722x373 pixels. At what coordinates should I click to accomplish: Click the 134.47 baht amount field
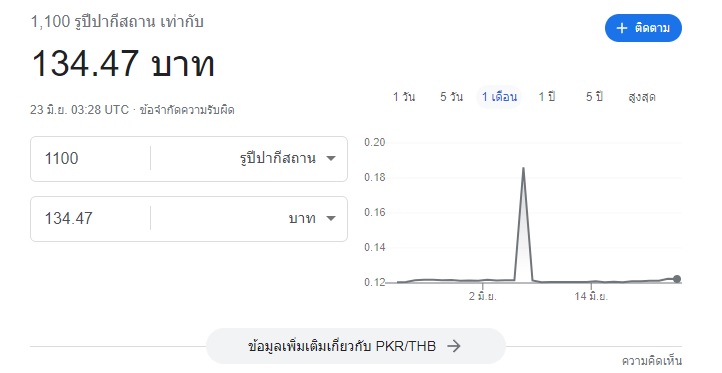[90, 218]
